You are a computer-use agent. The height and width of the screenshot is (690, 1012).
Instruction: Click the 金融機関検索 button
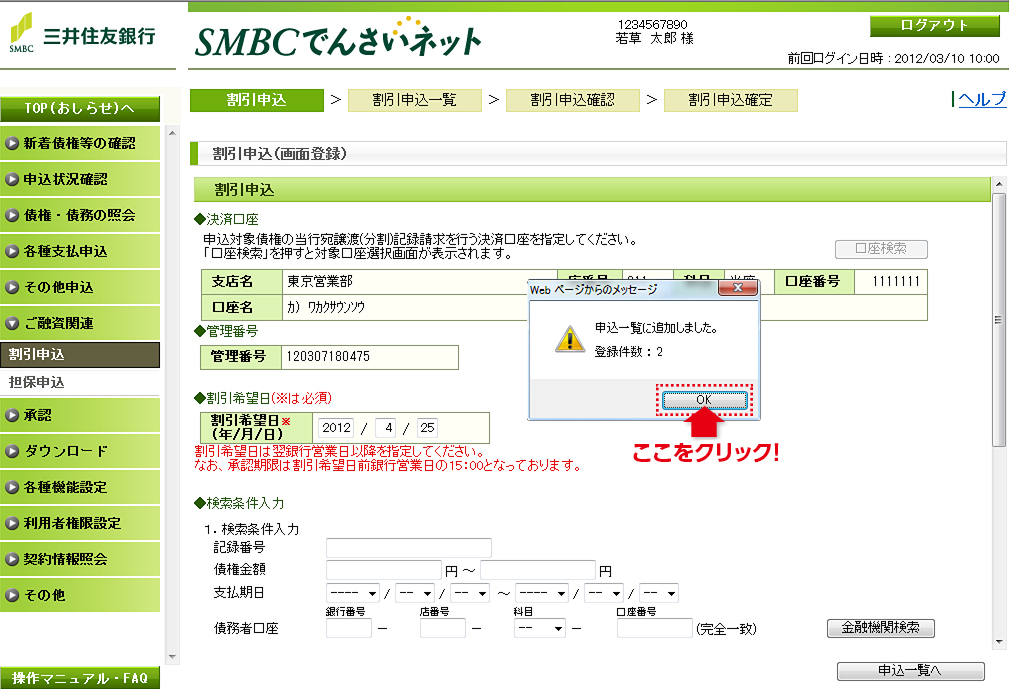(881, 628)
